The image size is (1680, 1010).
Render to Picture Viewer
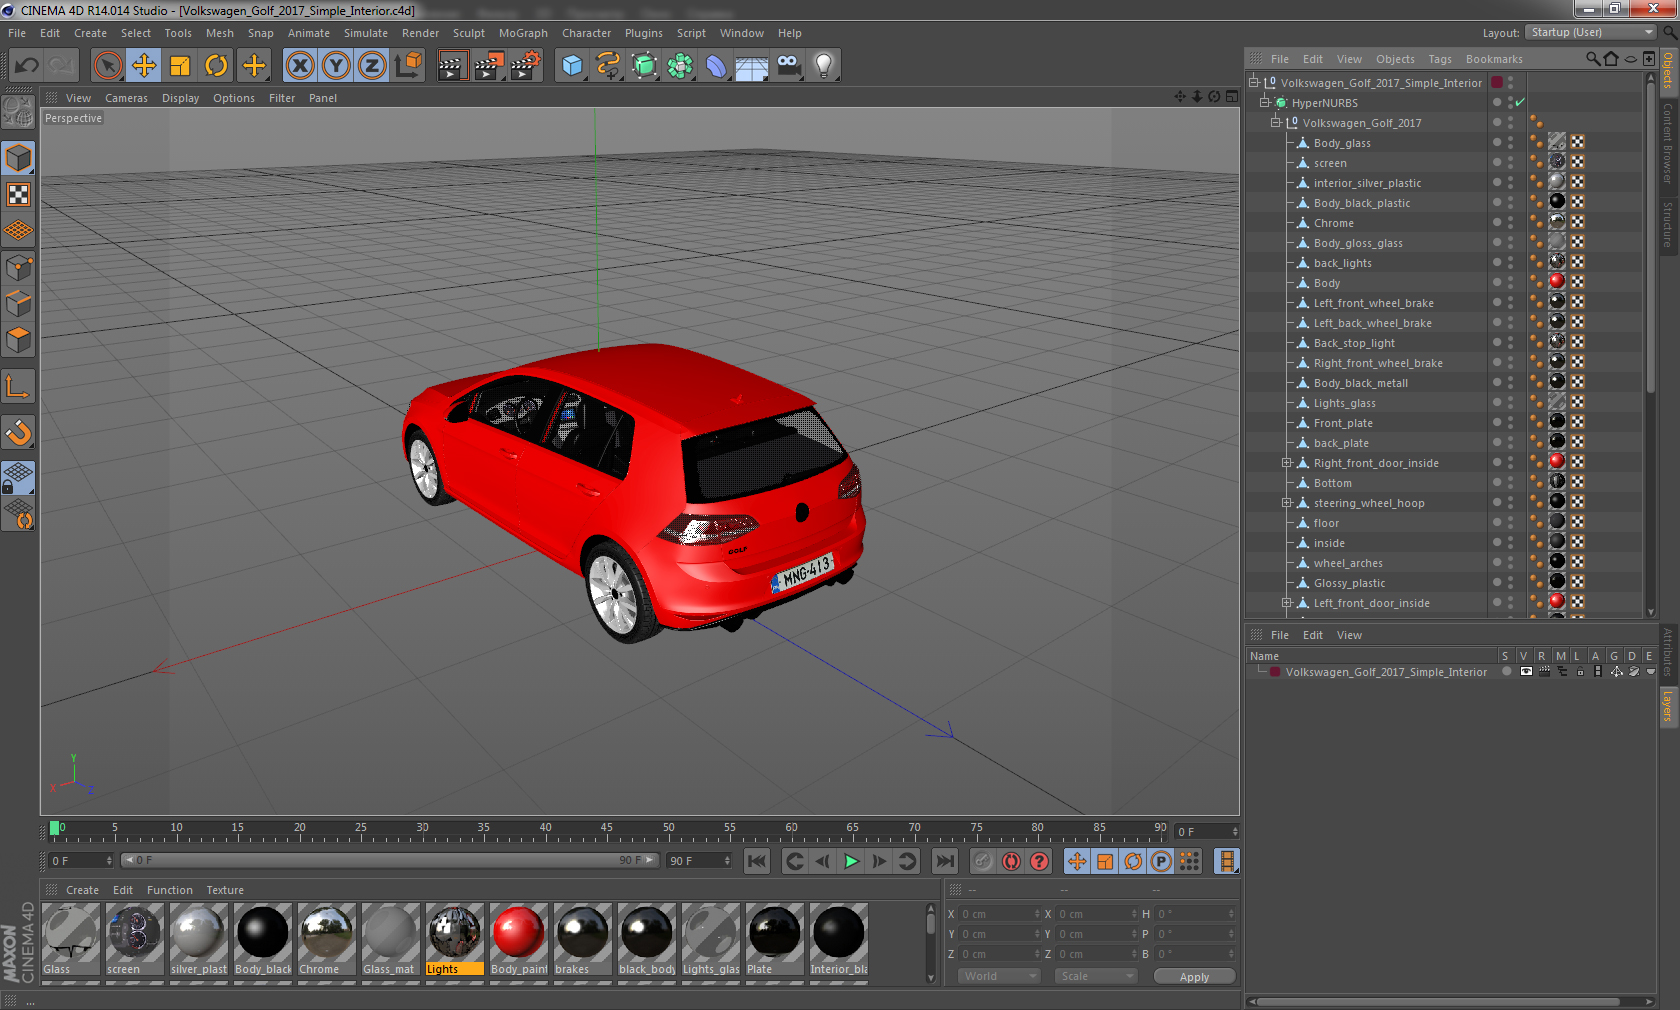tap(489, 66)
